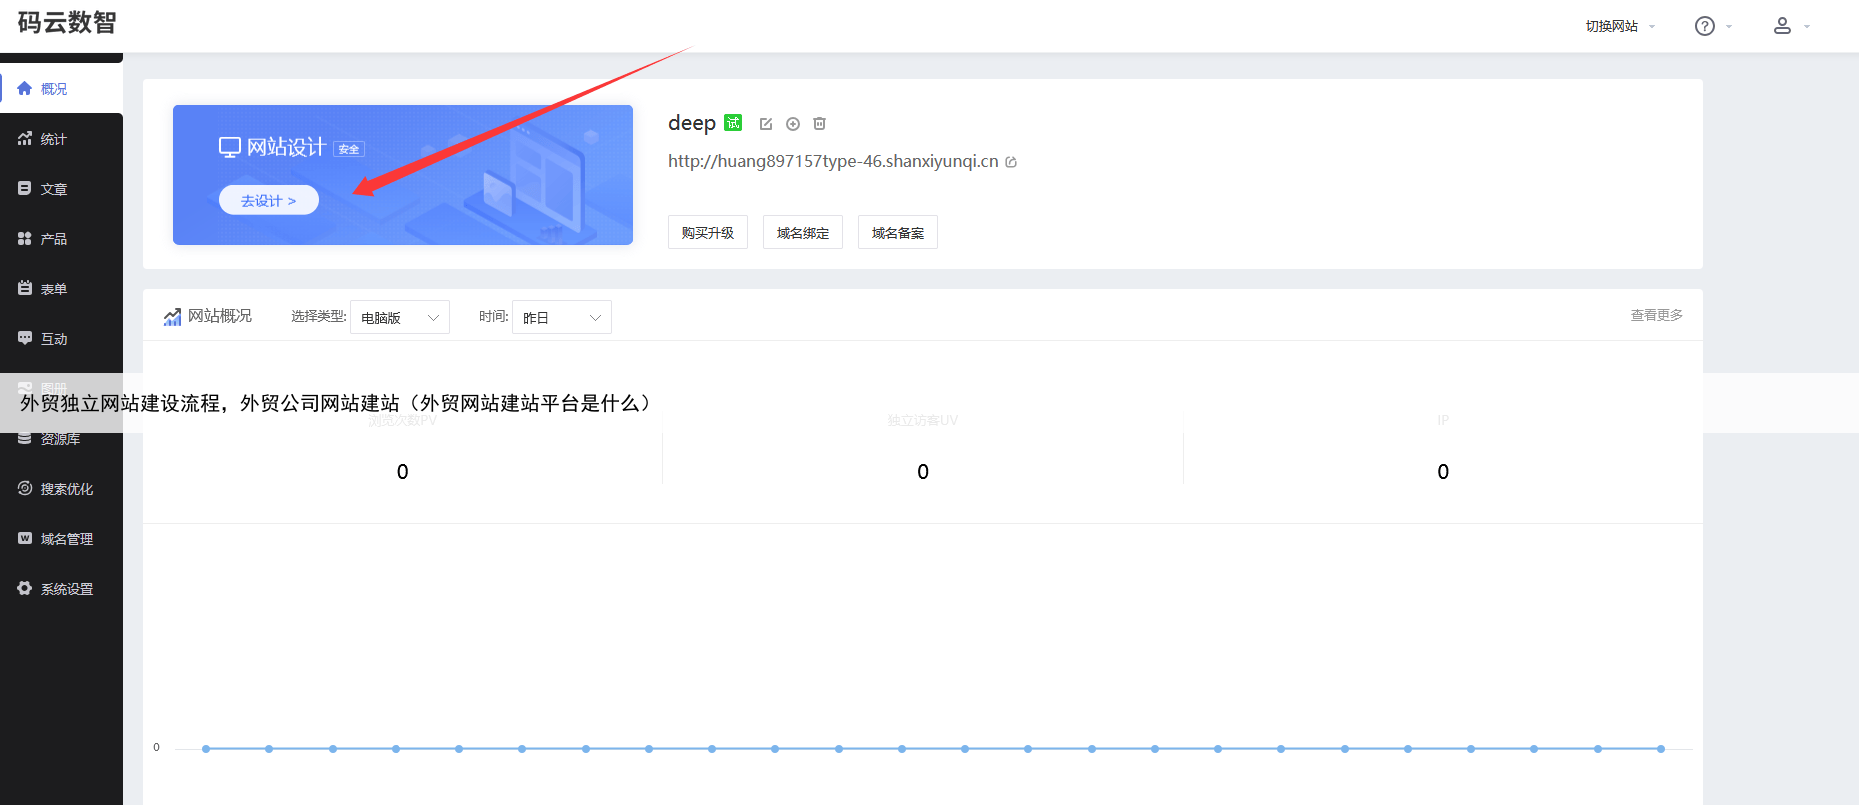Image resolution: width=1859 pixels, height=805 pixels.
Task: Open 搜索优化 in the sidebar
Action: [x=66, y=489]
